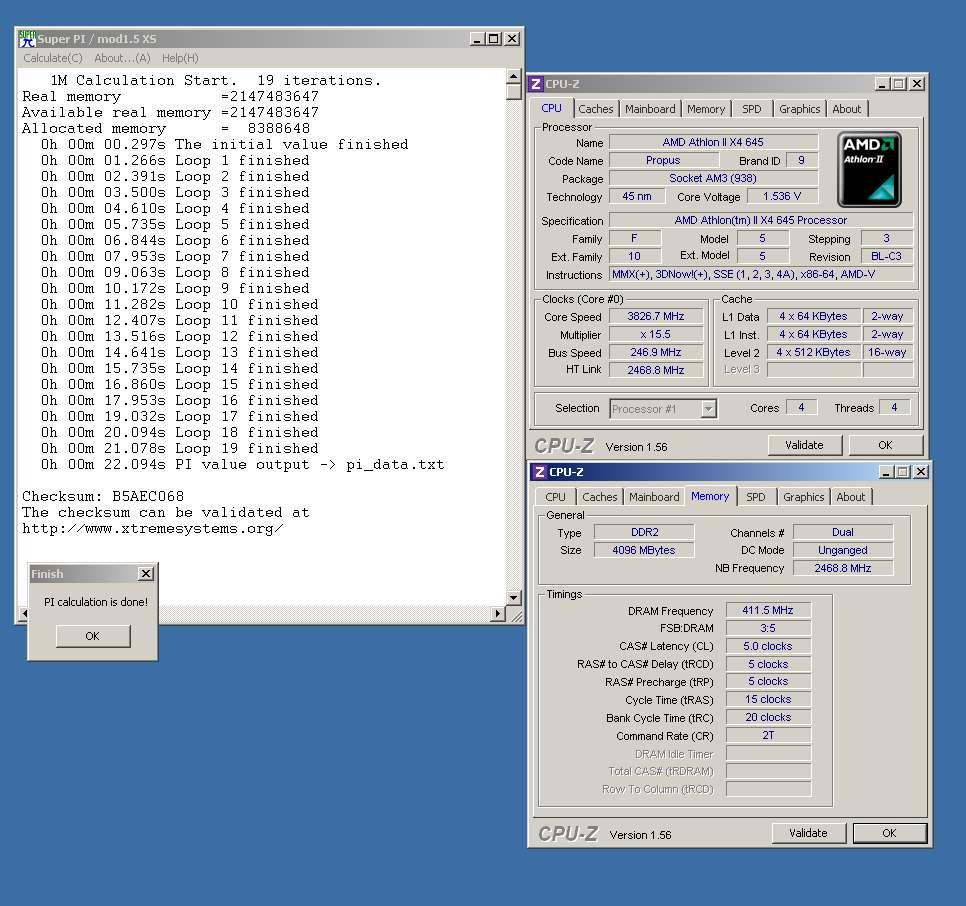Click the DRAM Frequency value '411.5 MHz'
This screenshot has width=966, height=906.
[768, 610]
